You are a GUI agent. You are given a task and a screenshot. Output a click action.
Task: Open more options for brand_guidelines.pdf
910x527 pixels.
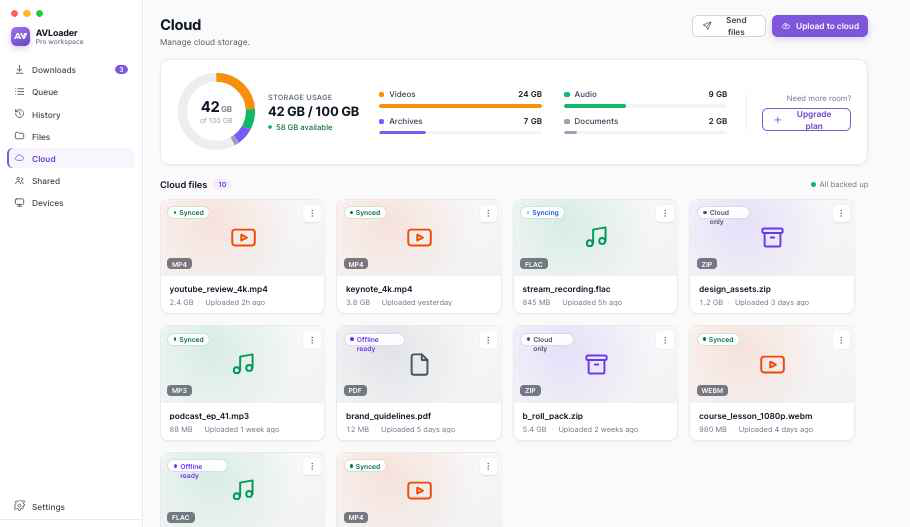point(488,340)
